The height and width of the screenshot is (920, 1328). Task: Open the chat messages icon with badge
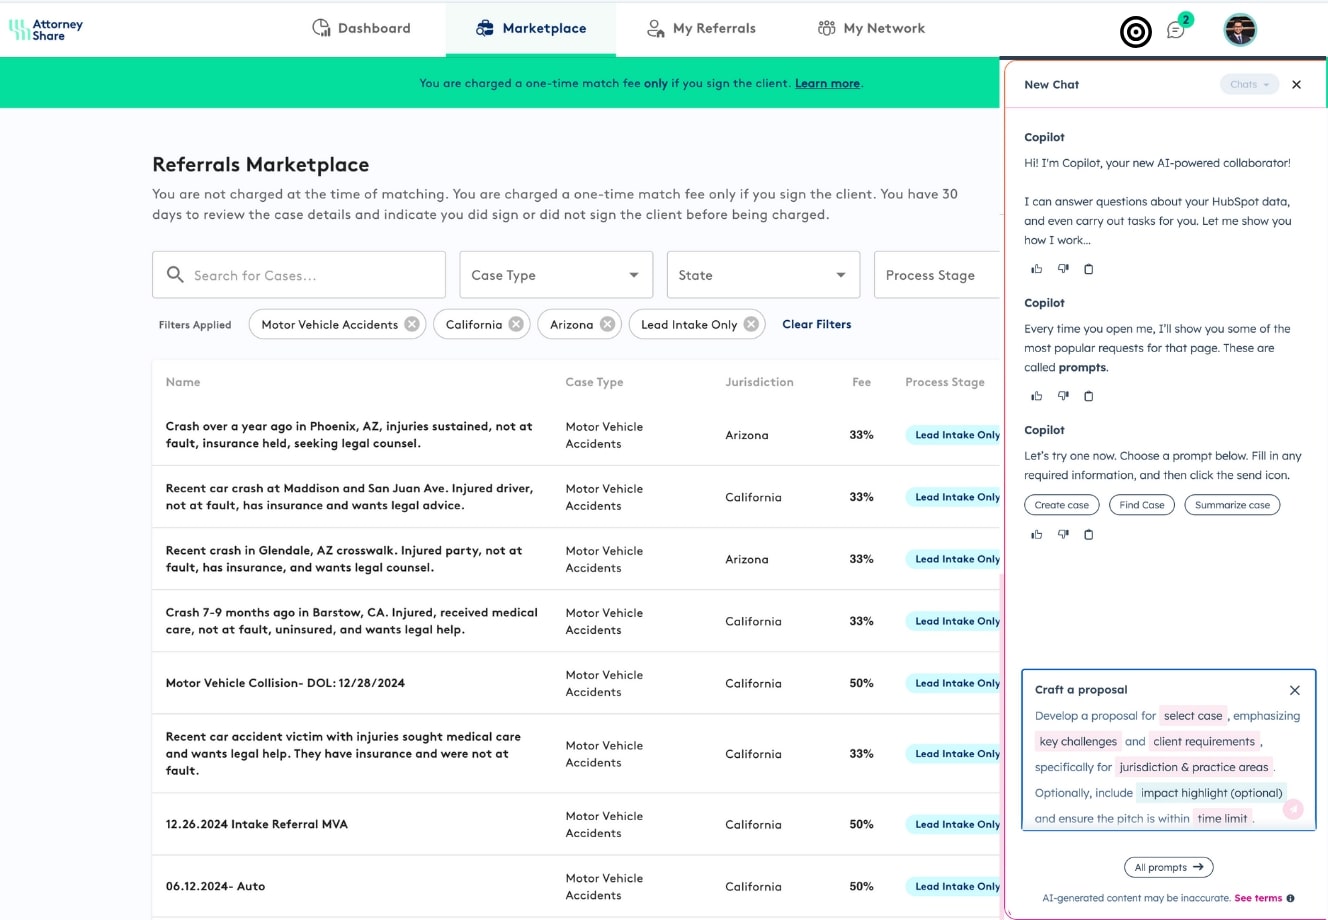pos(1177,30)
